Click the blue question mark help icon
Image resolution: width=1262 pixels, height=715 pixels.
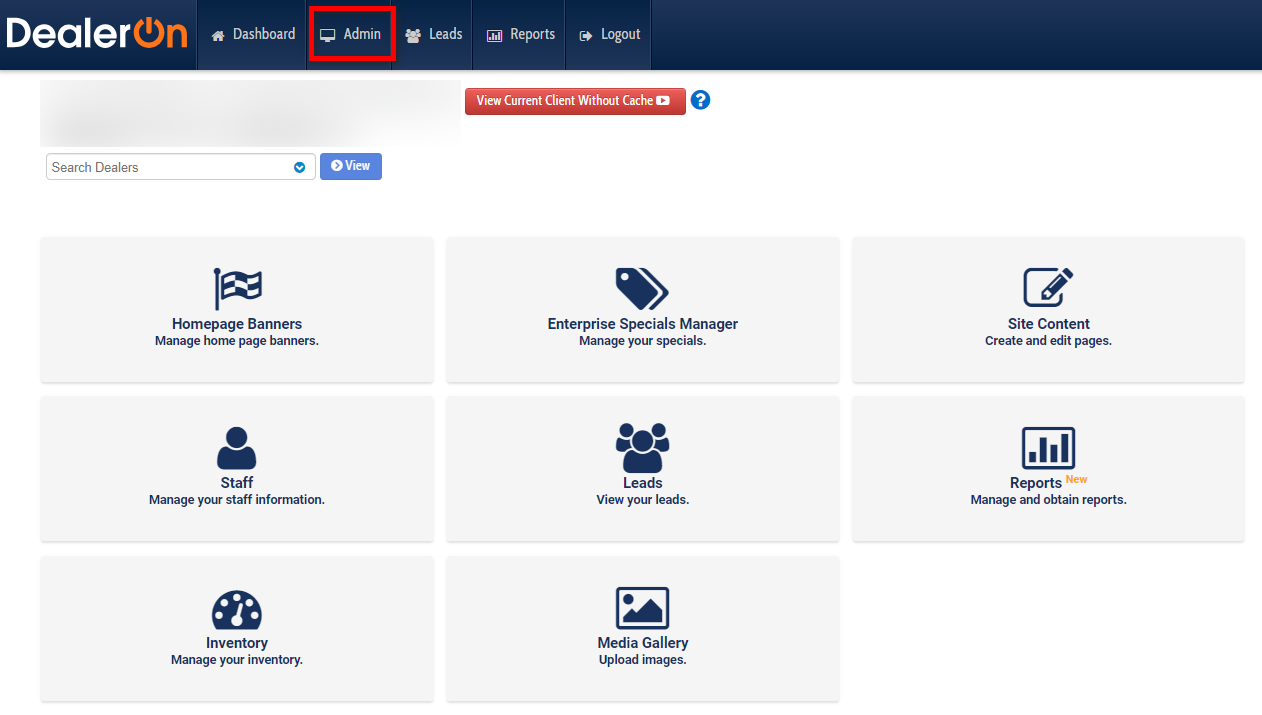pos(700,100)
